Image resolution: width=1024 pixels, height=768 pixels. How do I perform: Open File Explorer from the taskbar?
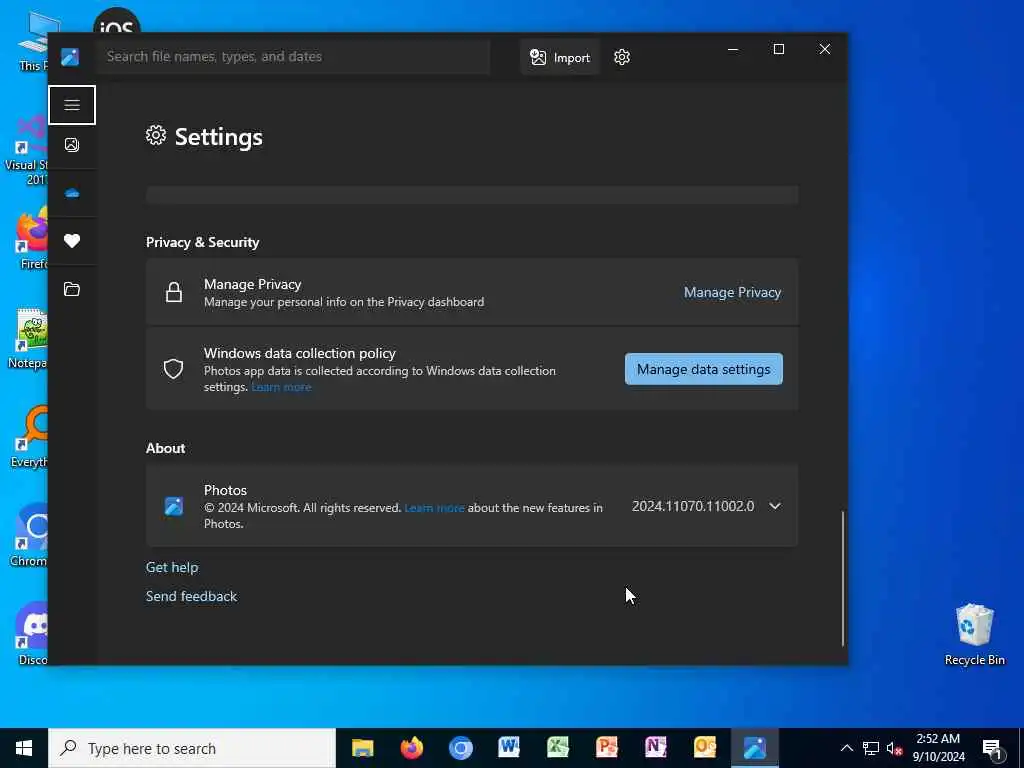(x=362, y=748)
